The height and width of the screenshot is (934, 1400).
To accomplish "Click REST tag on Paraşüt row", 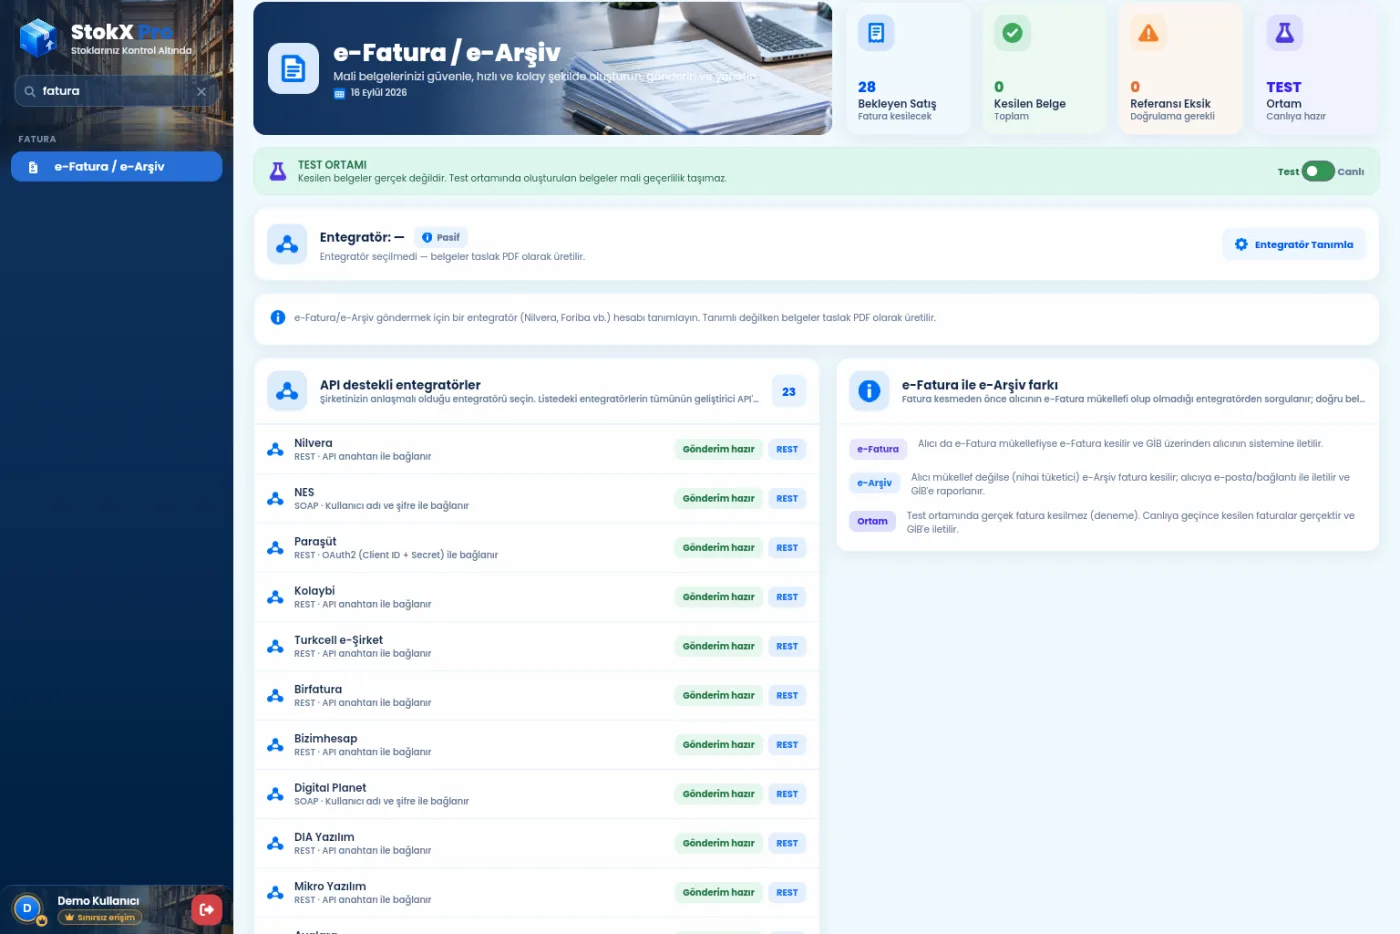I will (x=787, y=548).
